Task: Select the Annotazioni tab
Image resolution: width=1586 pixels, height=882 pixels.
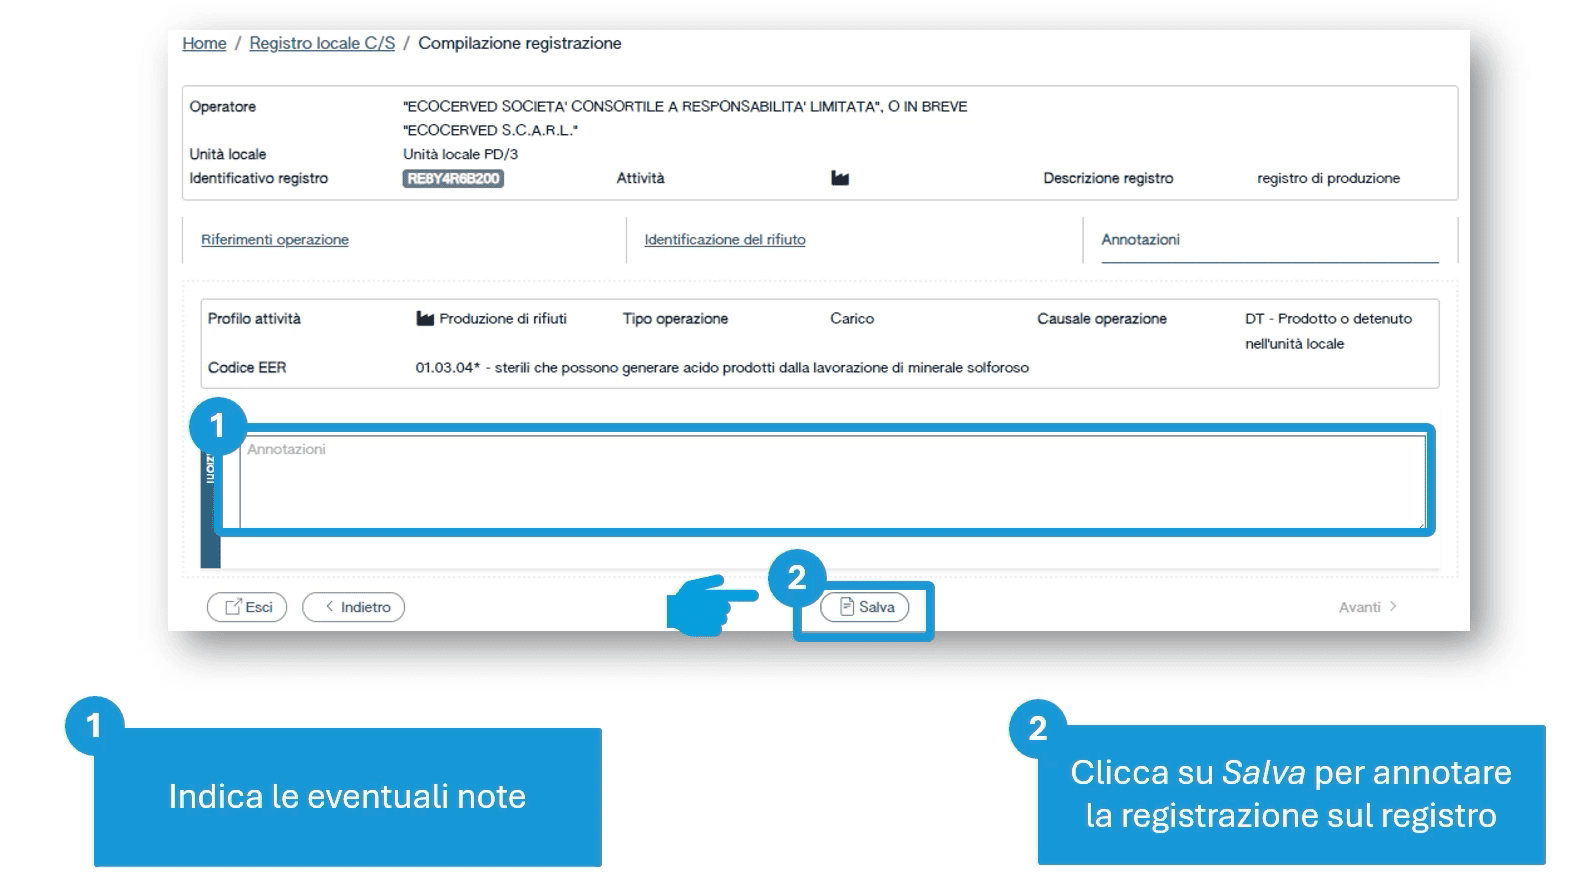Action: pyautogui.click(x=1140, y=240)
